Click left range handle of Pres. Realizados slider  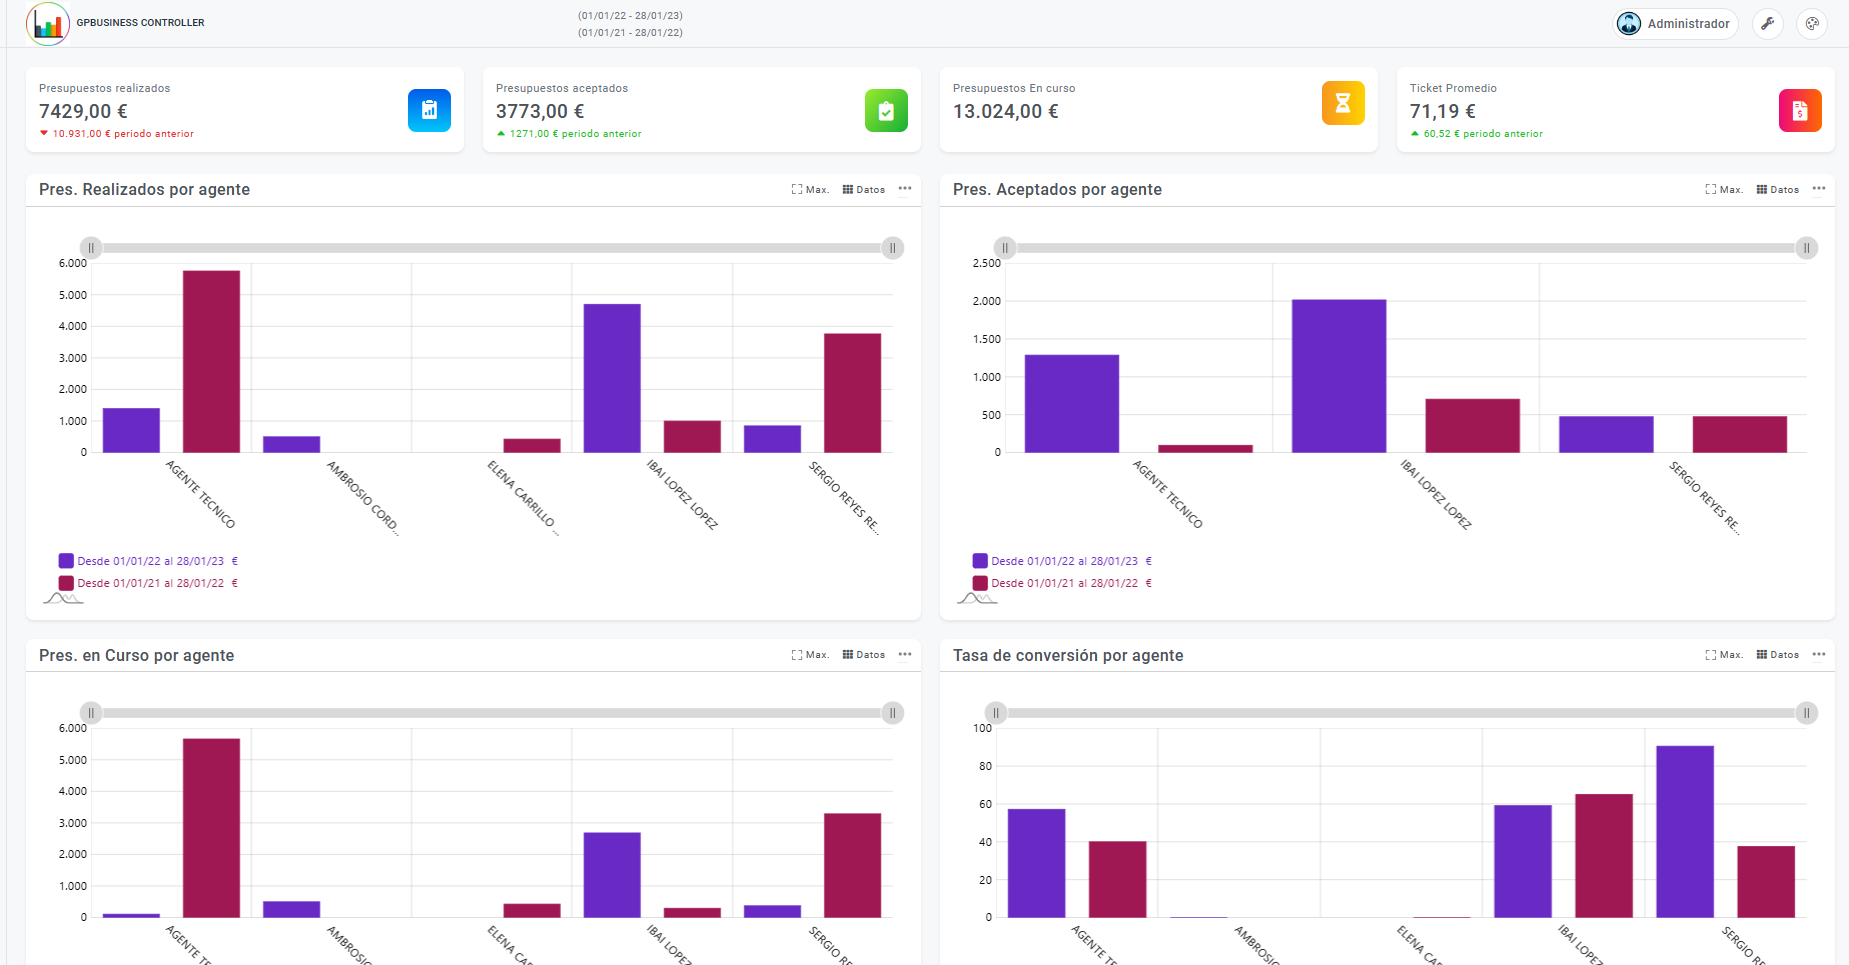[91, 248]
